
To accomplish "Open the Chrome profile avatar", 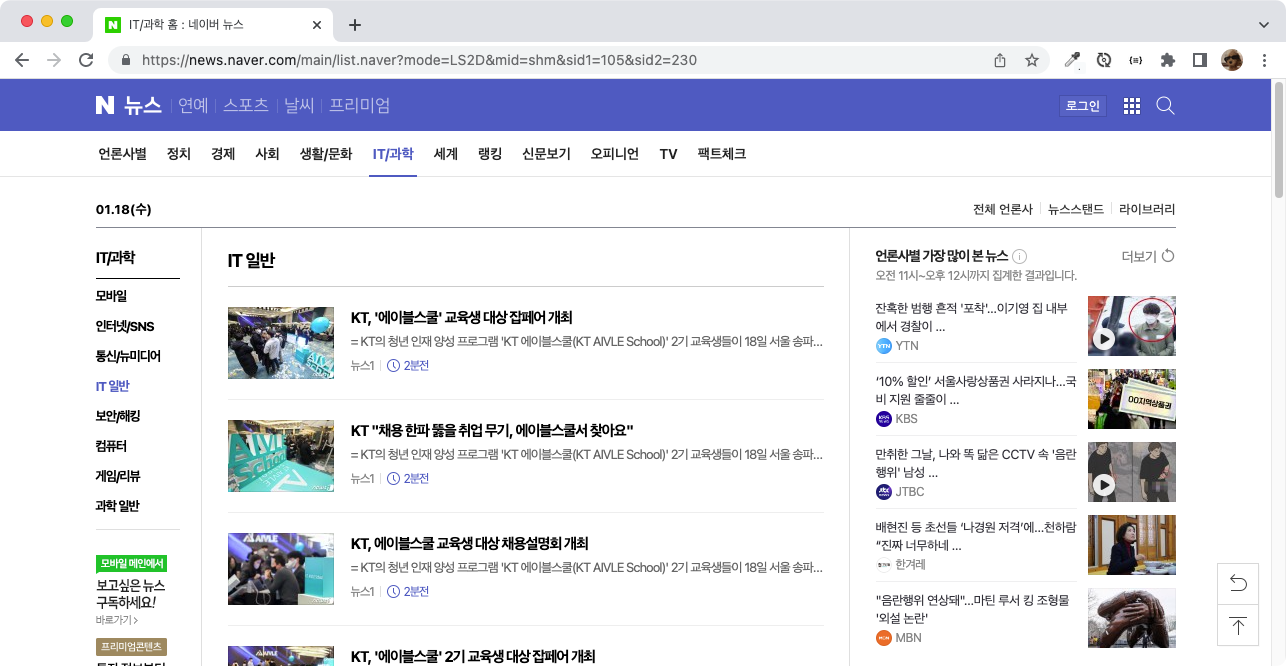I will coord(1232,60).
